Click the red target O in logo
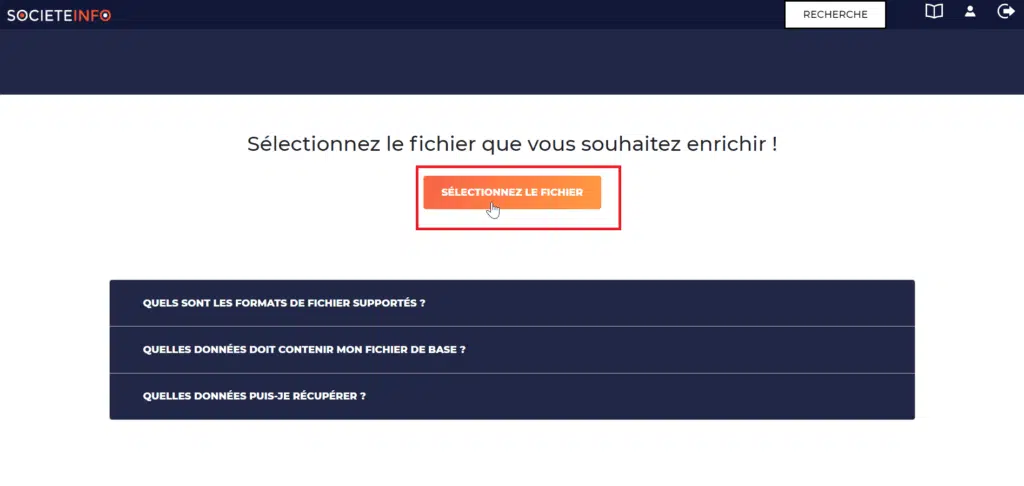1024x486 pixels. pyautogui.click(x=105, y=15)
